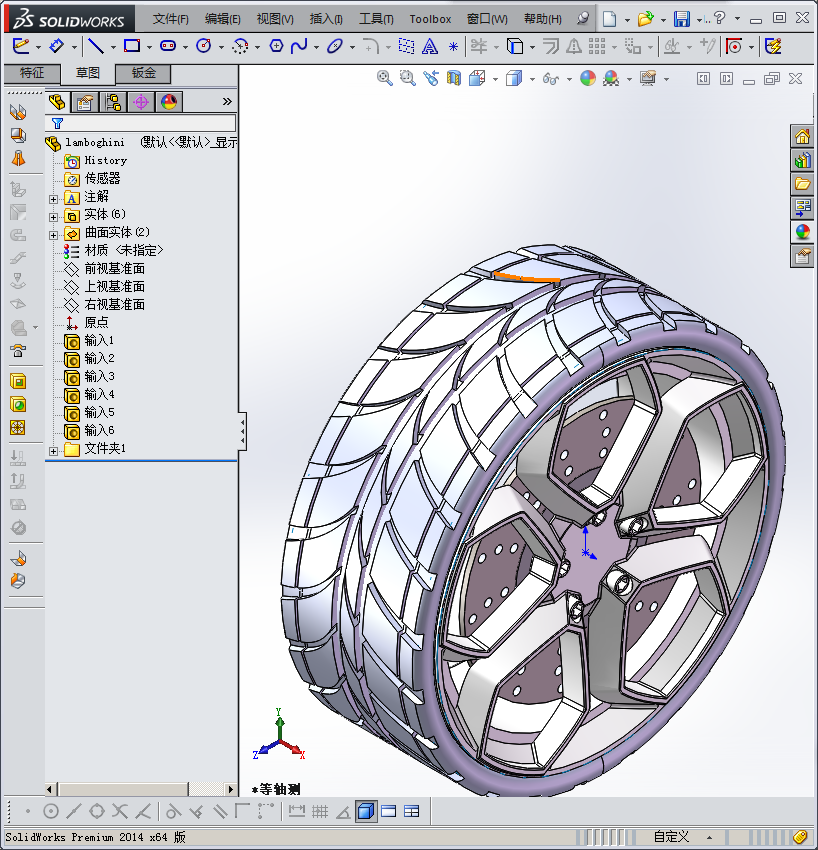Open the 工具(T) menu
The image size is (818, 850).
coord(376,19)
